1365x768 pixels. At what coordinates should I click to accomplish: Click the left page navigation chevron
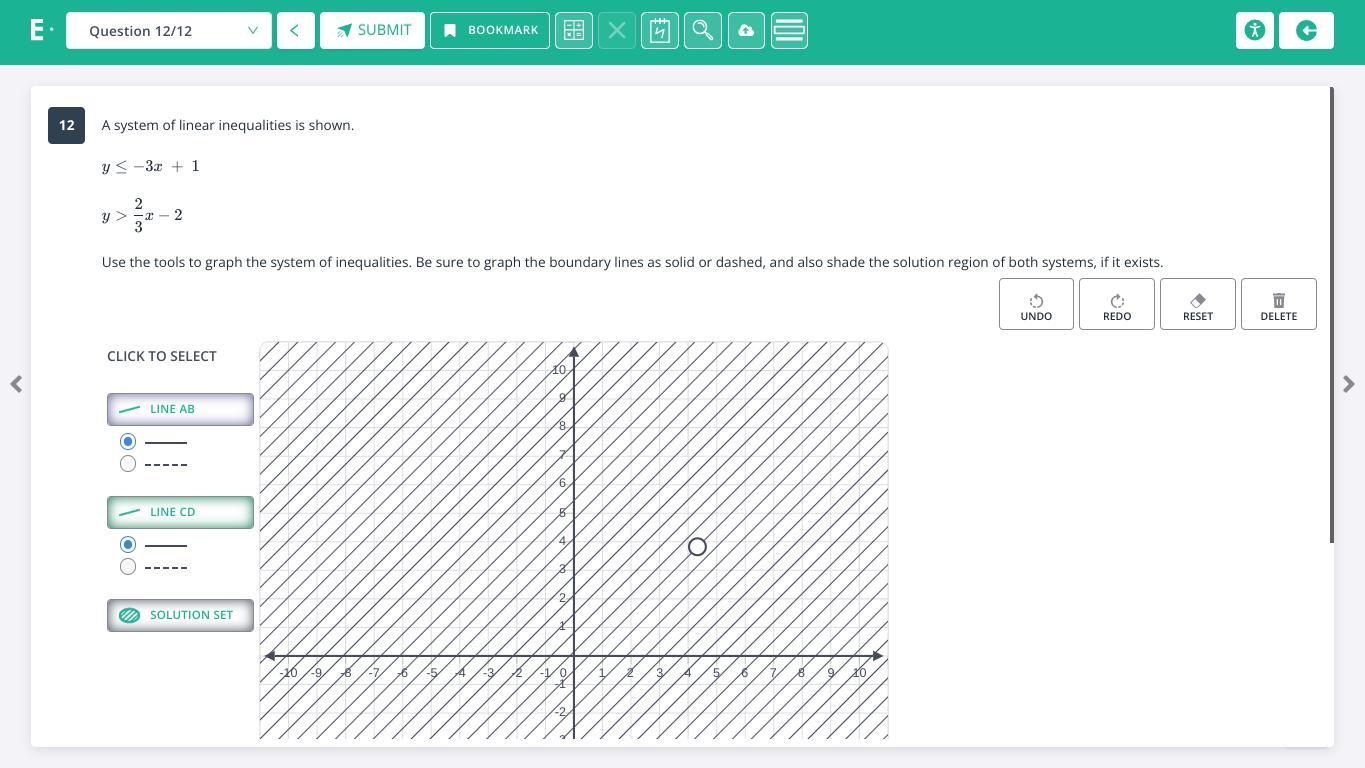pyautogui.click(x=16, y=384)
